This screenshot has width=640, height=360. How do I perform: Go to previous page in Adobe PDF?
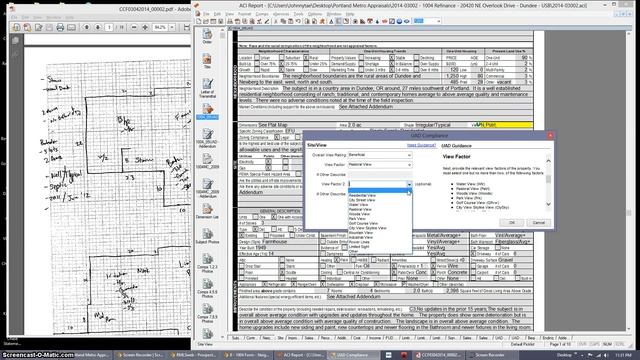[x=87, y=27]
